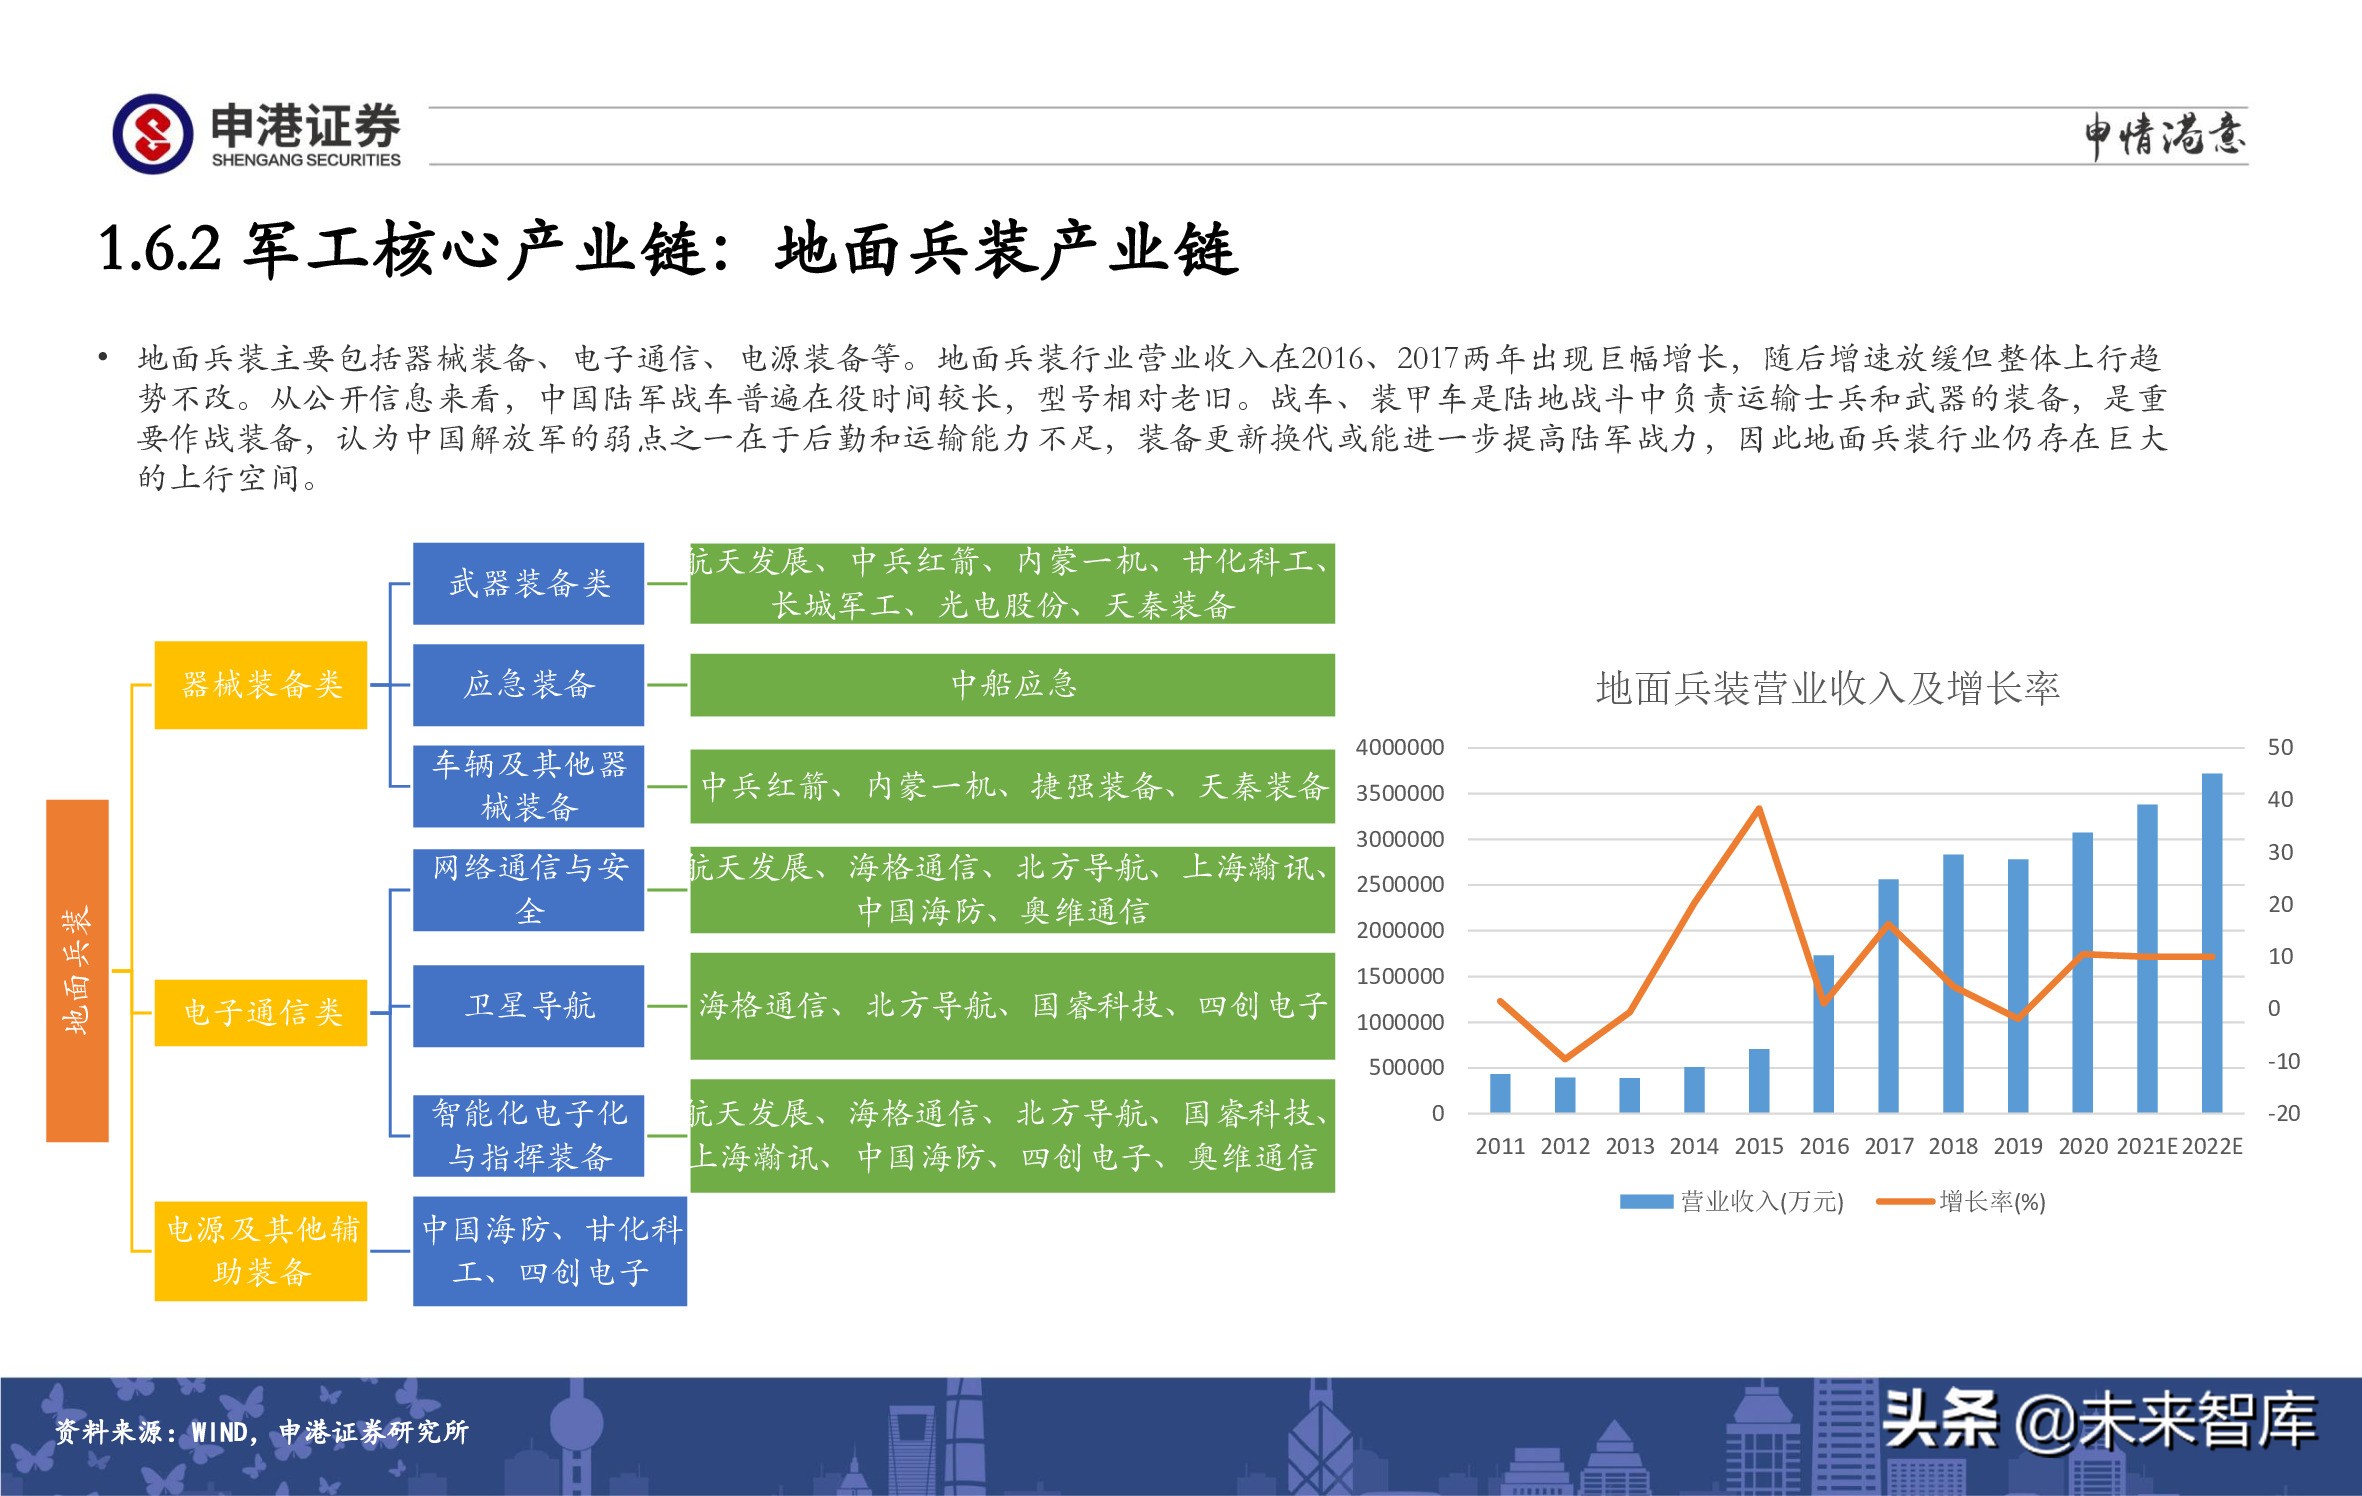The height and width of the screenshot is (1496, 2362).
Task: Click the 2012 growth rate low point
Action: coord(1565,1058)
